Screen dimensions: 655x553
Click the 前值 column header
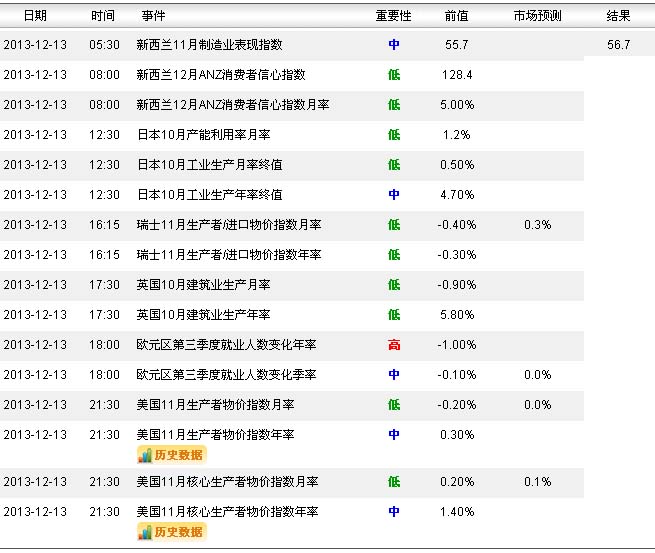tap(457, 16)
